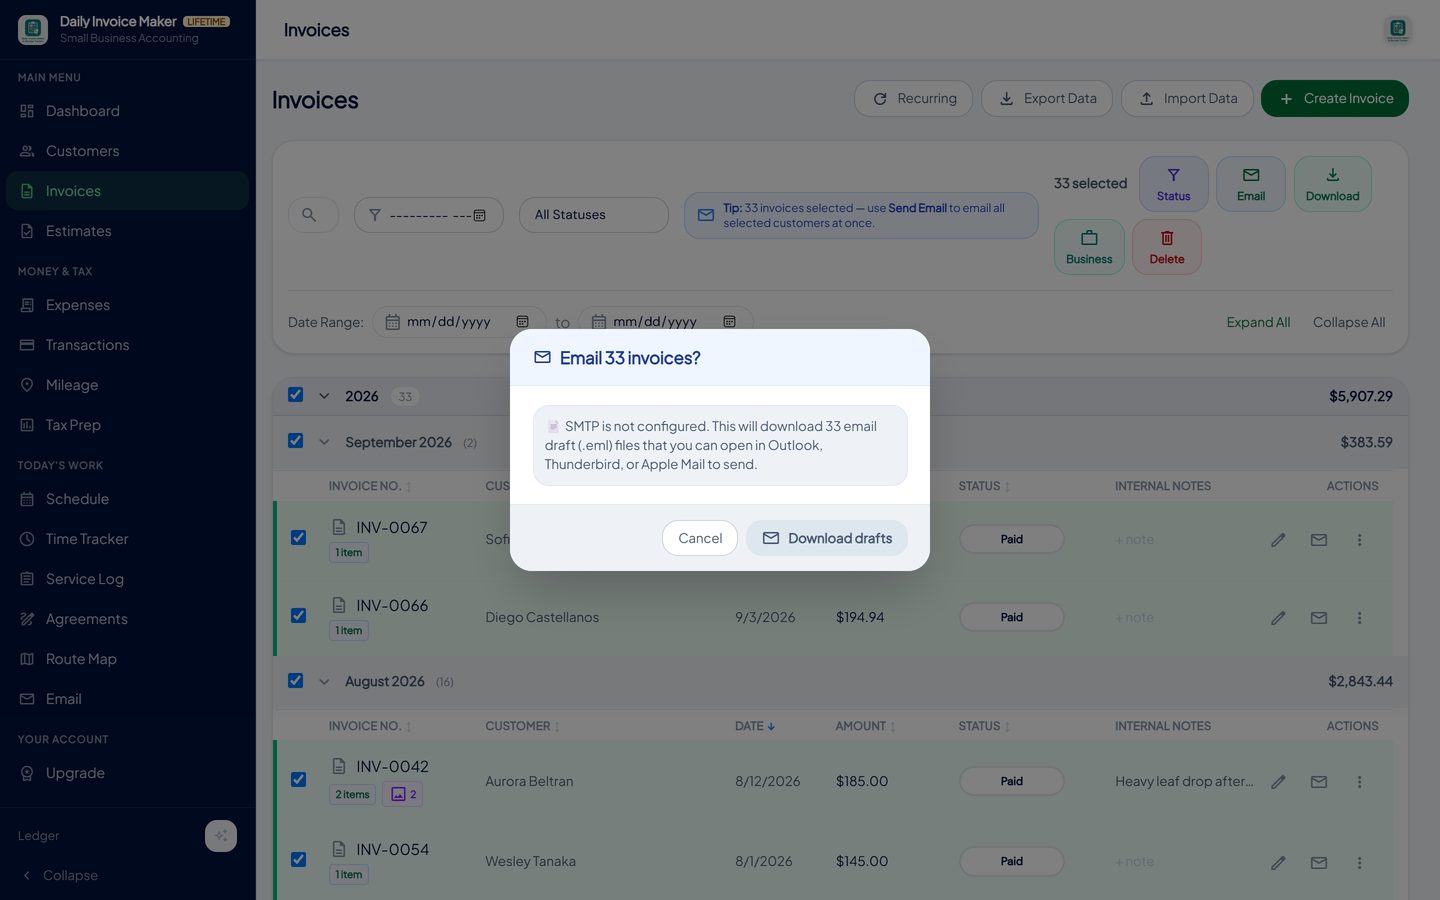Click the bulk Download icon button
Image resolution: width=1440 pixels, height=900 pixels.
tap(1332, 184)
